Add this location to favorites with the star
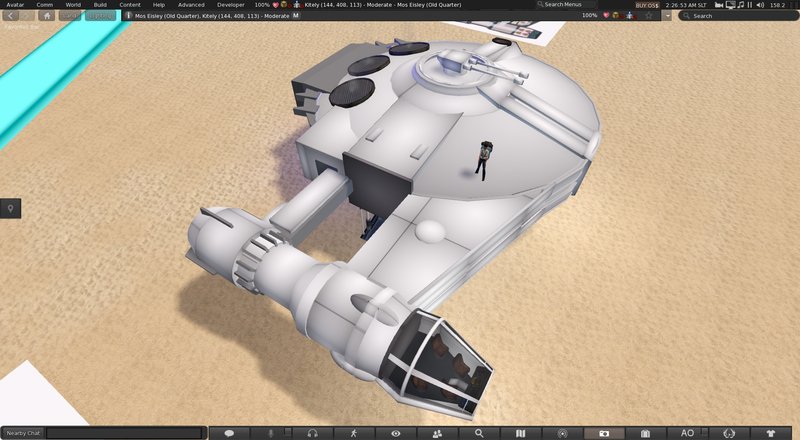 pos(648,16)
